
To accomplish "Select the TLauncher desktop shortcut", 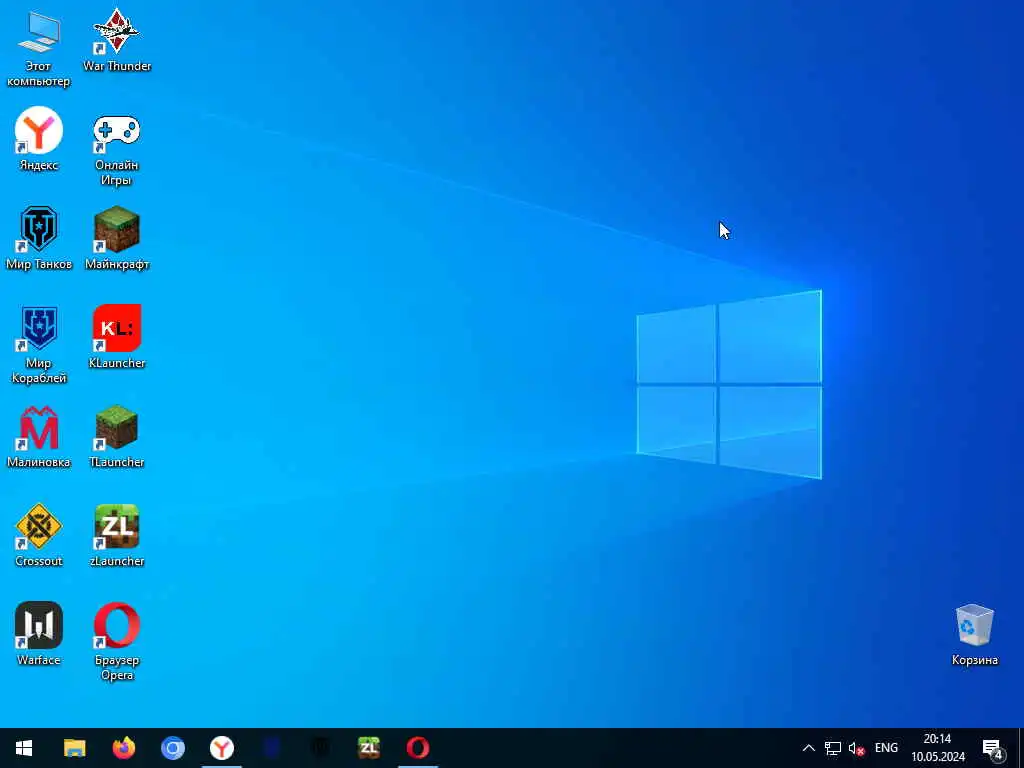I will 117,437.
